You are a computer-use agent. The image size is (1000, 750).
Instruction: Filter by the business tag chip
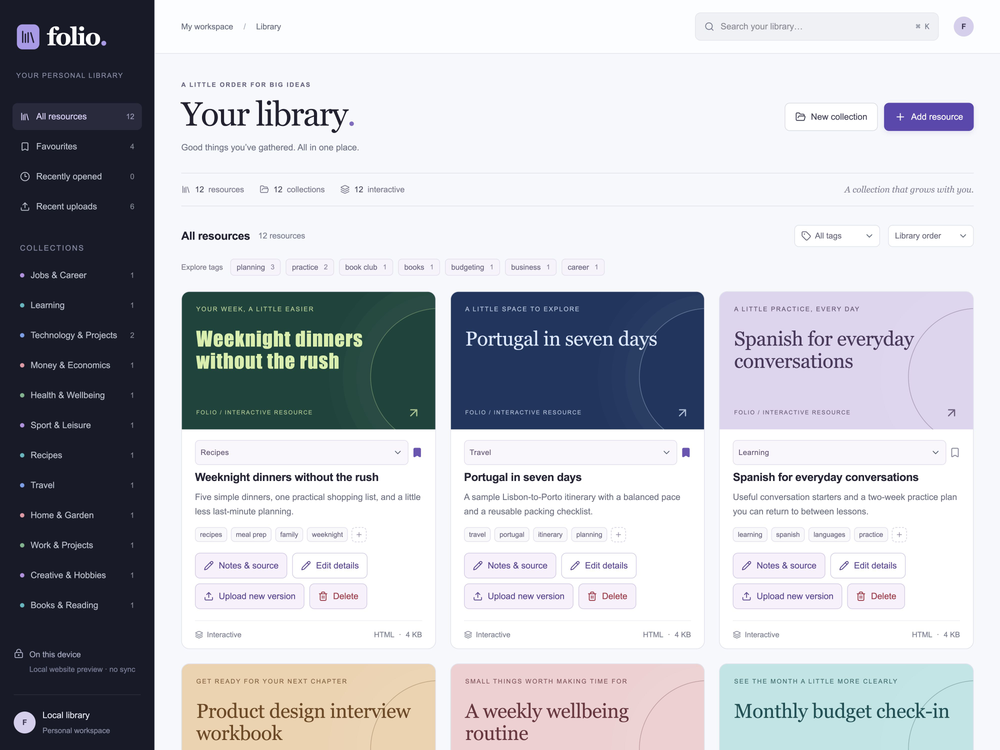tap(531, 267)
